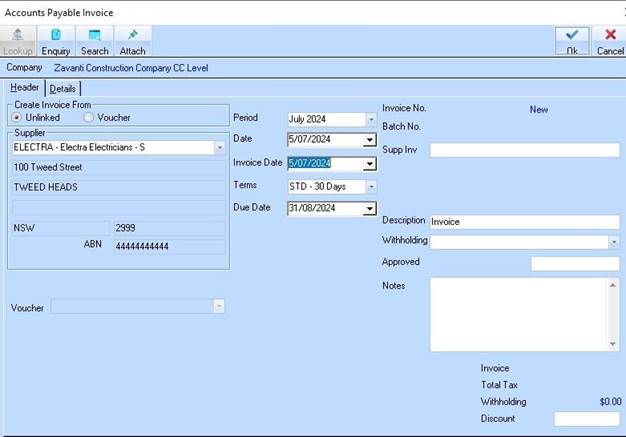Cancel the invoice with red X
Image resolution: width=626 pixels, height=437 pixels.
tap(610, 40)
